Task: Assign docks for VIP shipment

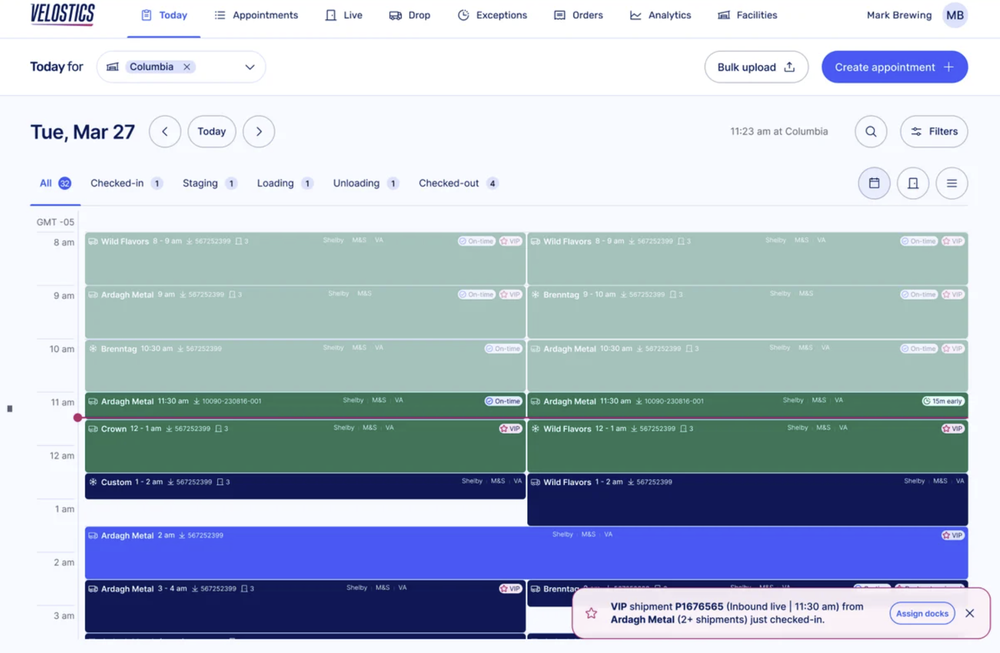Action: click(922, 614)
